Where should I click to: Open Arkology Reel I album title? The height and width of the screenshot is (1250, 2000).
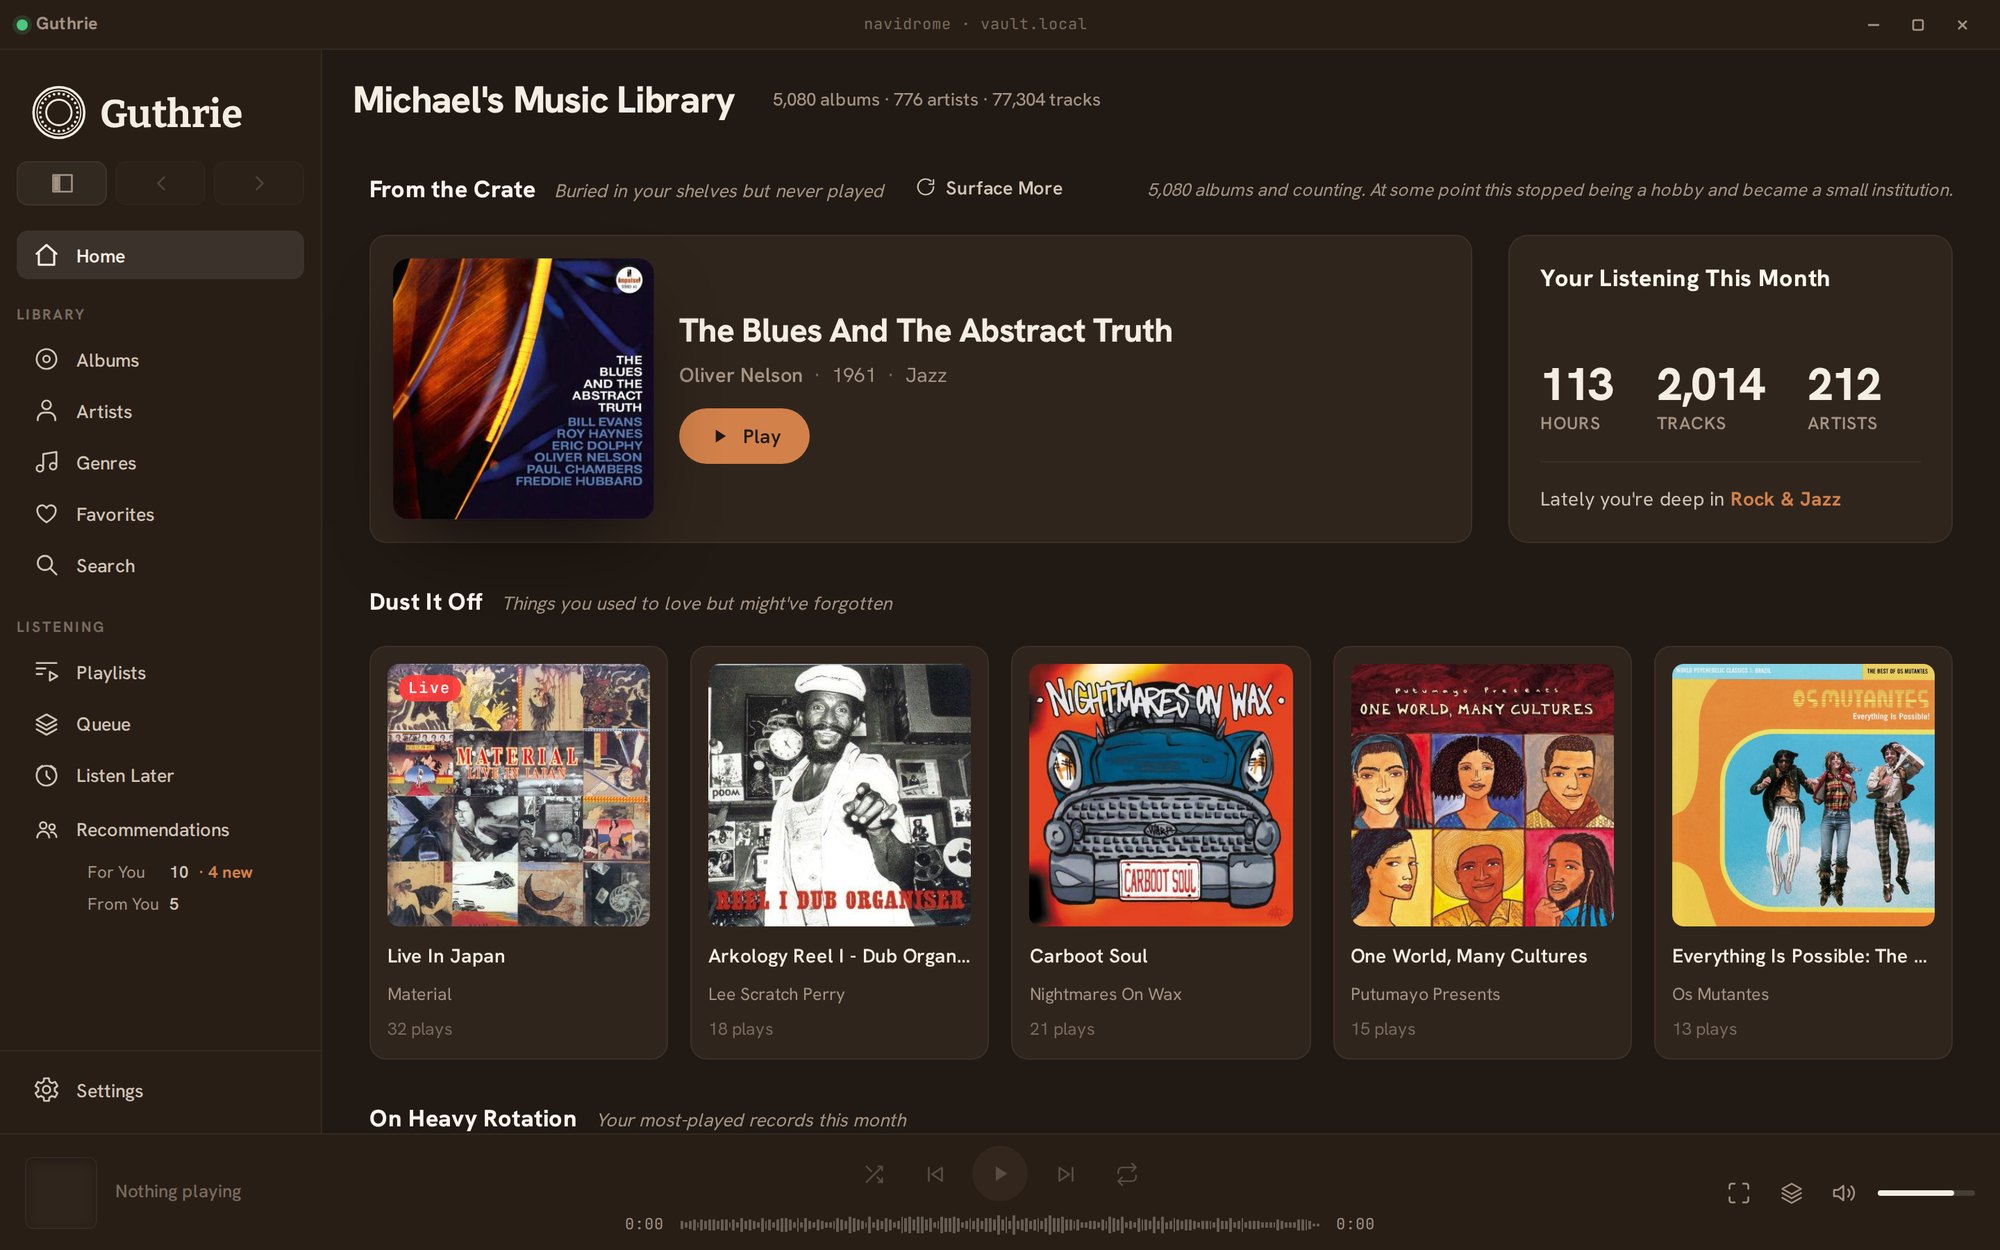[839, 956]
